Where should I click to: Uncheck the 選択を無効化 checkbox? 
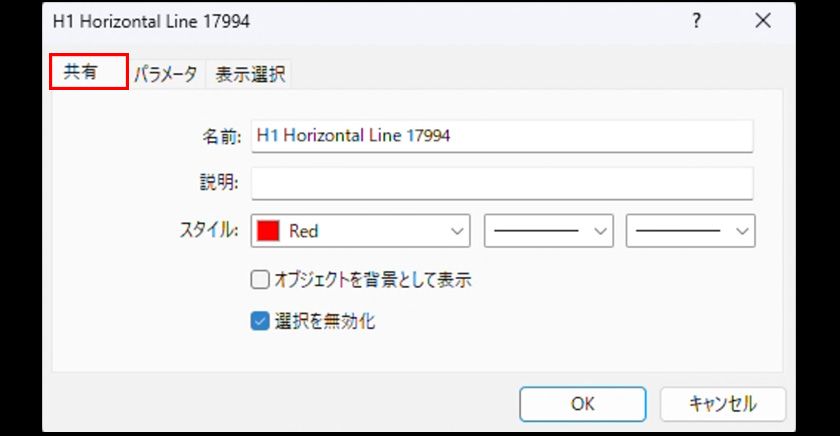(x=260, y=322)
